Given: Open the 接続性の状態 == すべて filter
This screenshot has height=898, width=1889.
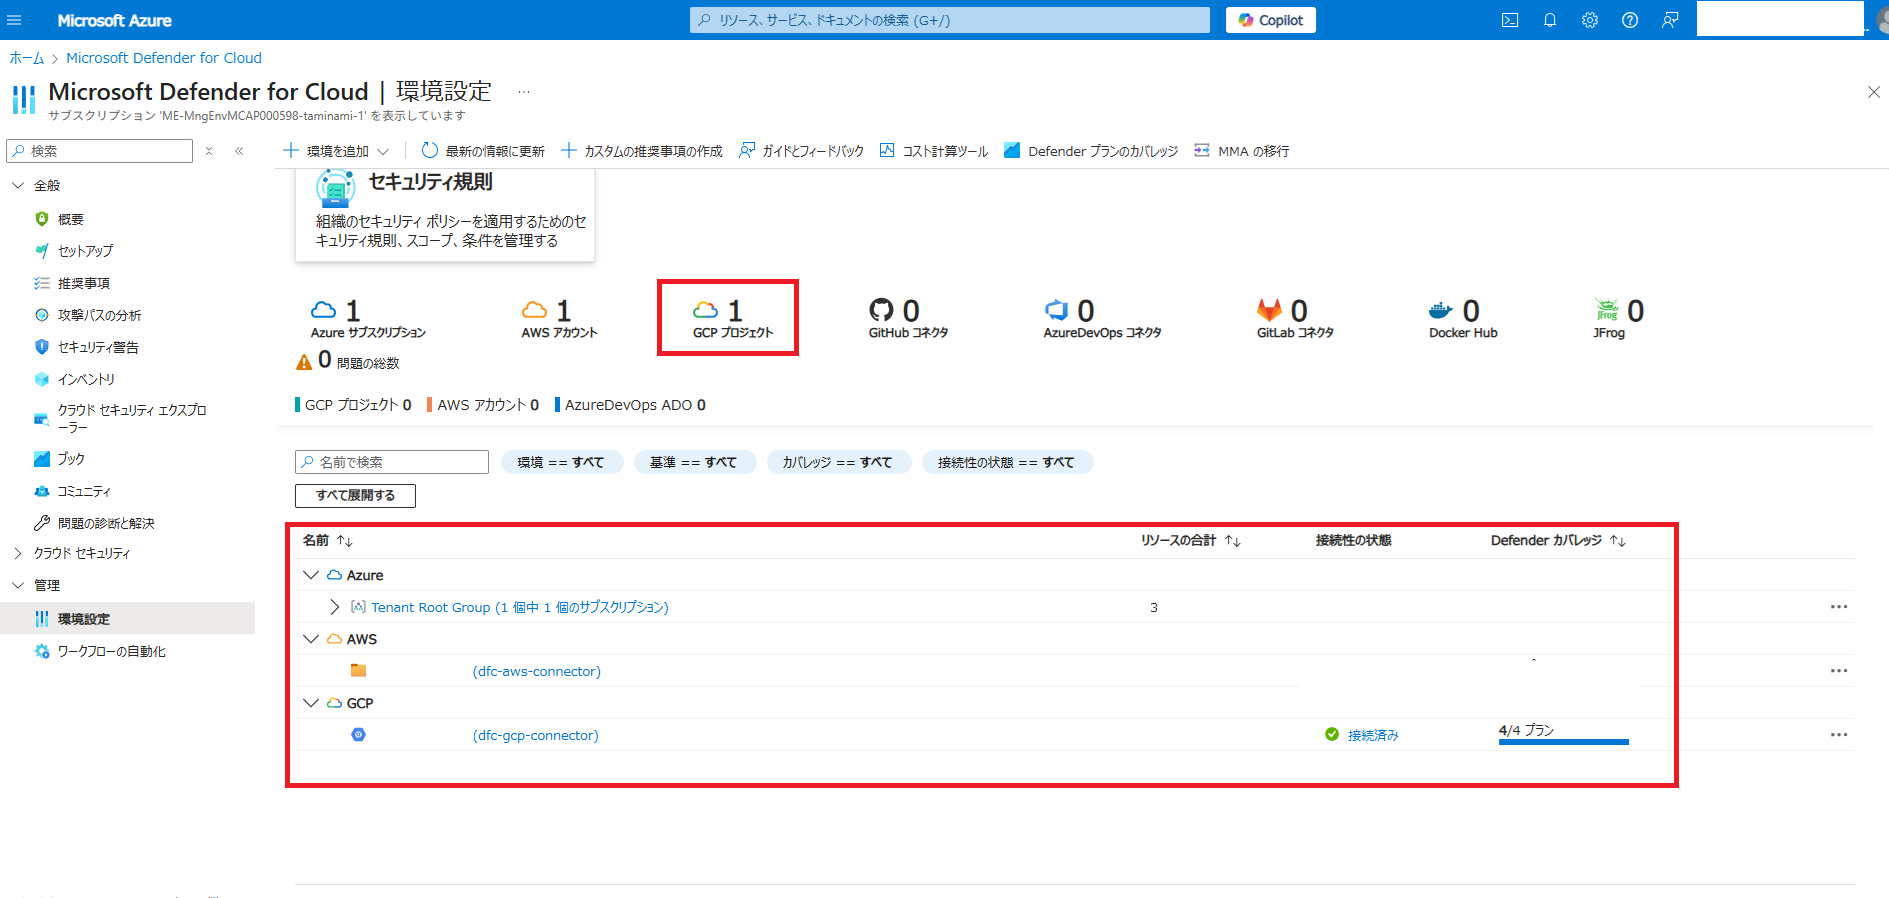Looking at the screenshot, I should tap(1006, 462).
